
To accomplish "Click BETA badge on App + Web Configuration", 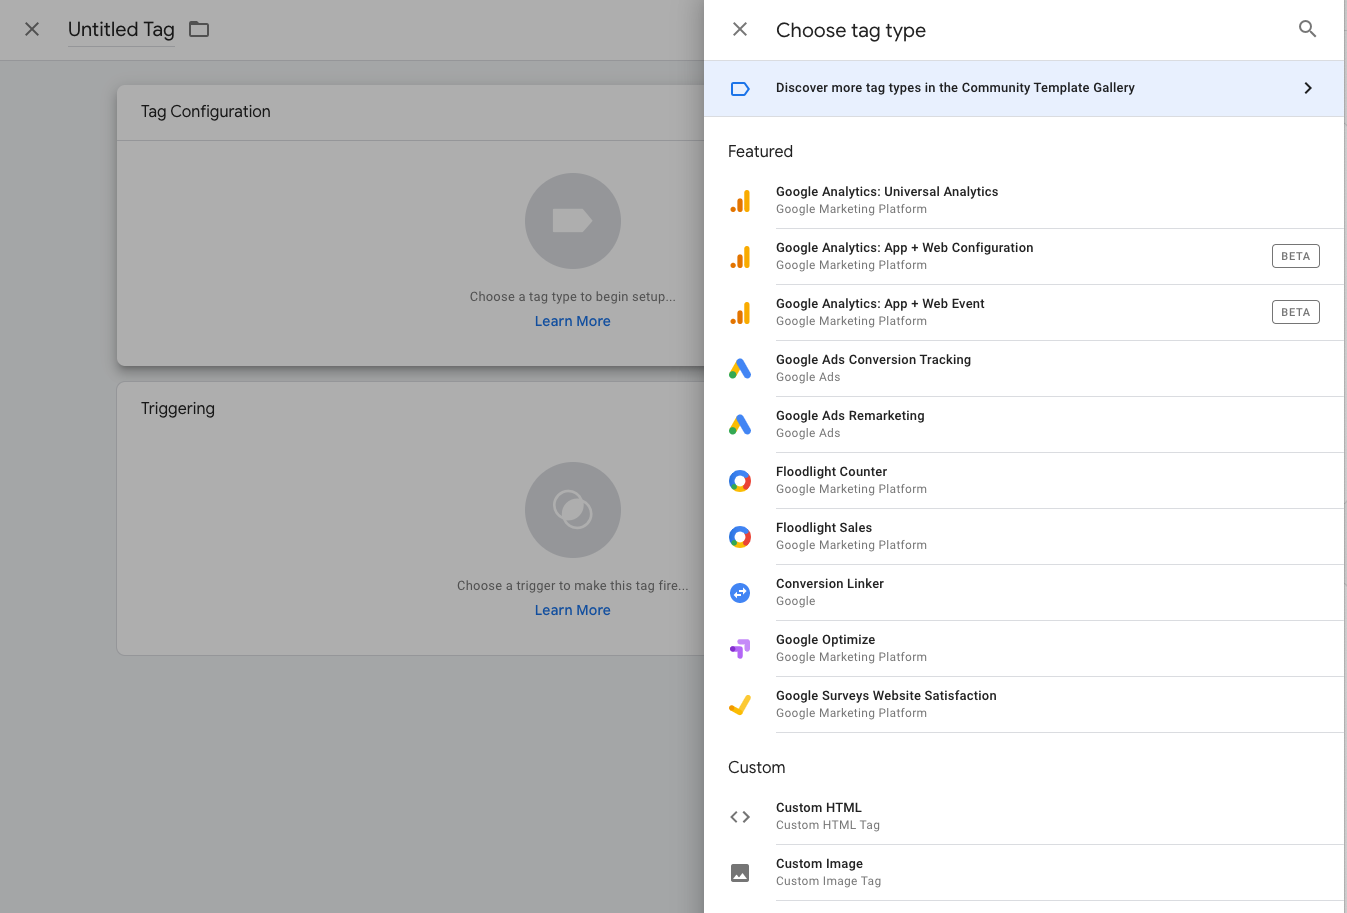I will point(1295,256).
